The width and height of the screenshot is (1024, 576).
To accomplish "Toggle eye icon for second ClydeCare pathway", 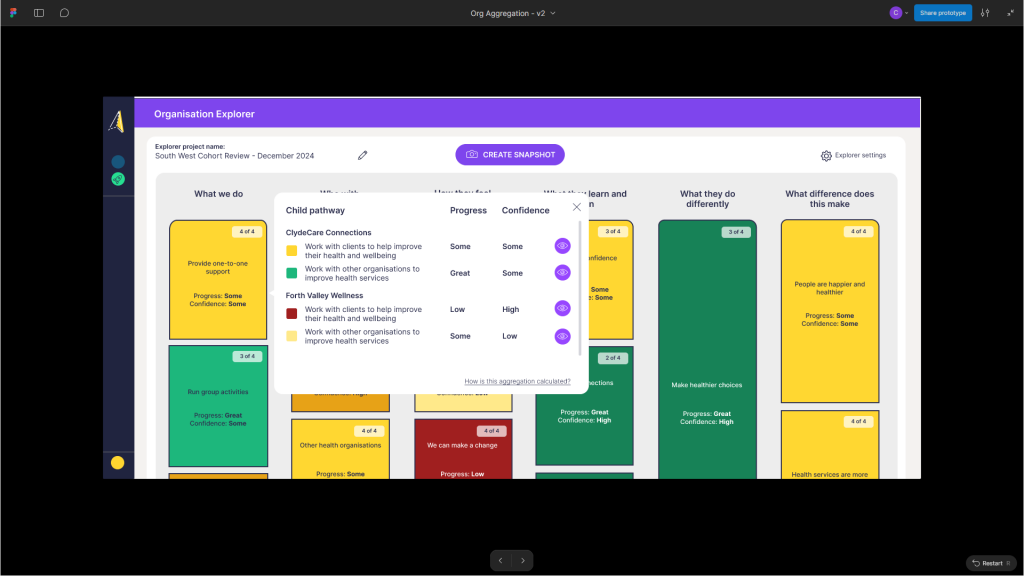I will 562,272.
